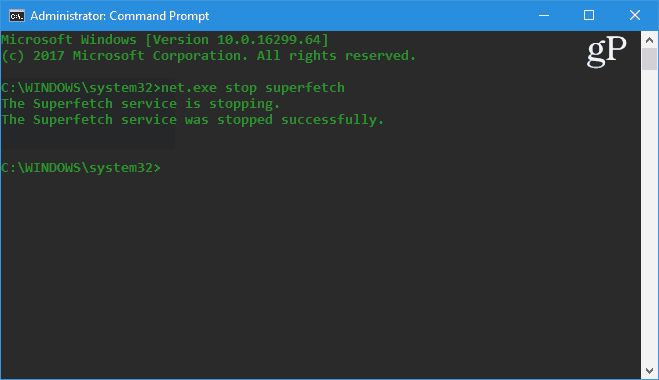
Task: Open the Command Prompt system menu icon
Action: (x=17, y=16)
